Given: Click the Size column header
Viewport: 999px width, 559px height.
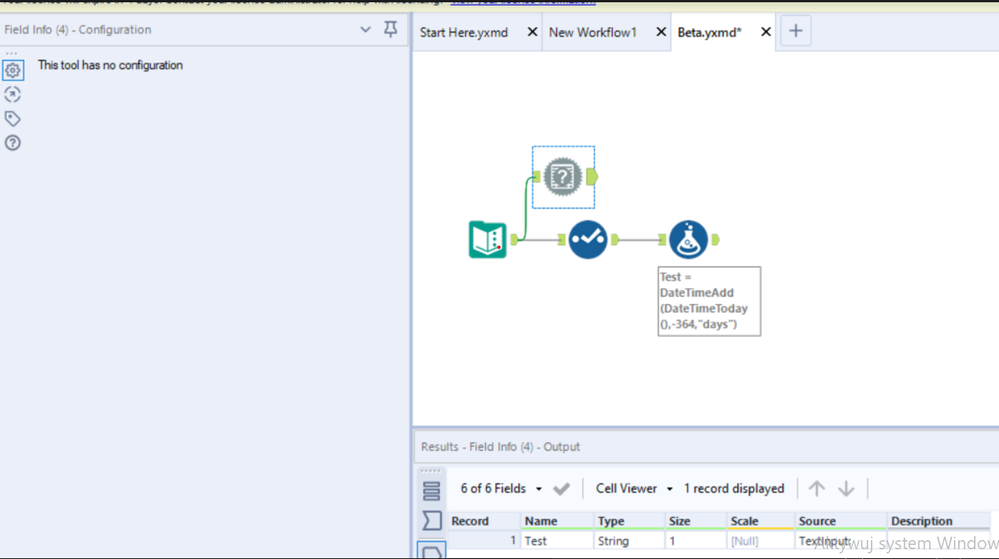Looking at the screenshot, I should click(x=696, y=521).
